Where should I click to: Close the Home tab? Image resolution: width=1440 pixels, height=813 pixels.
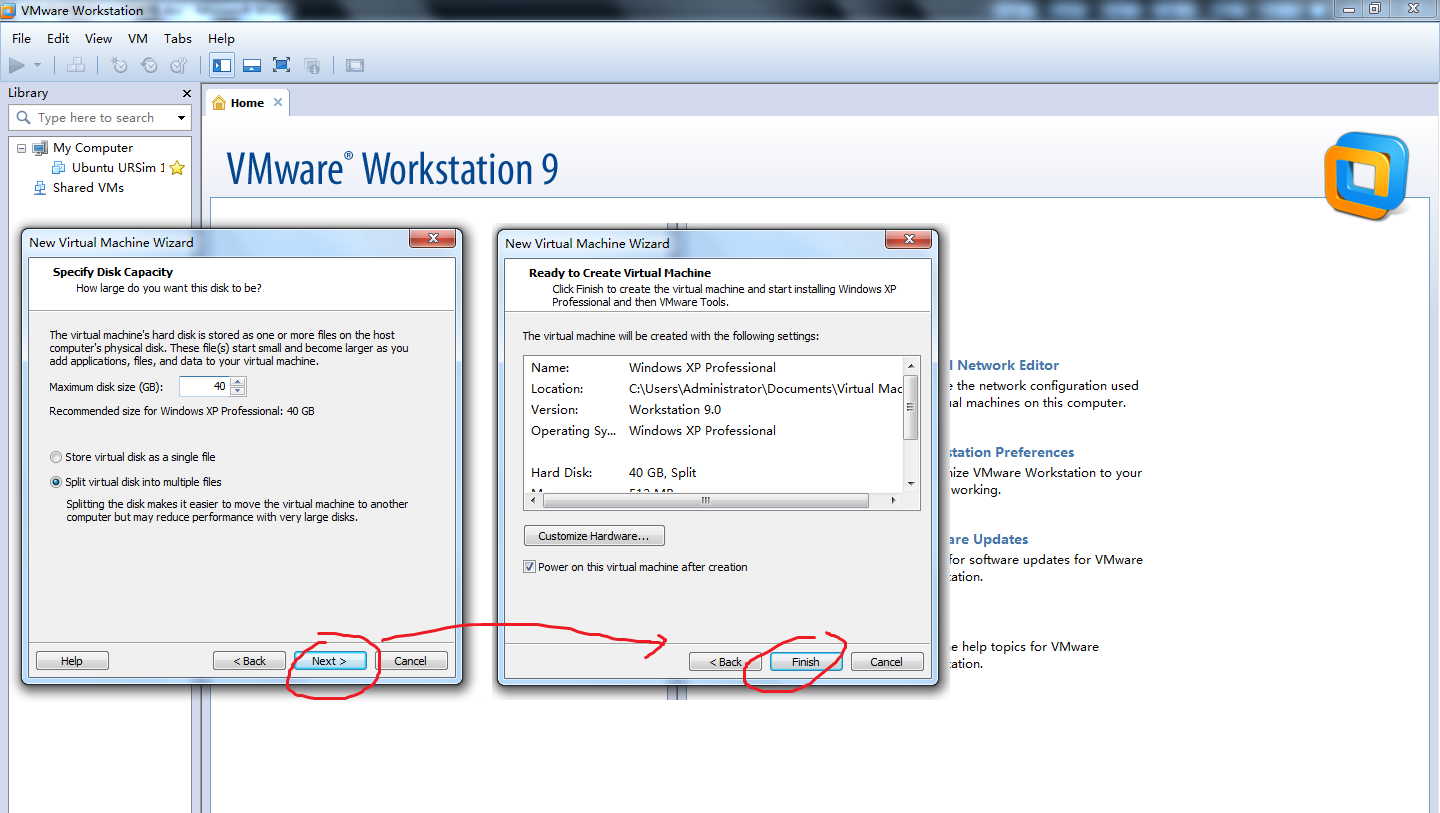pyautogui.click(x=278, y=102)
